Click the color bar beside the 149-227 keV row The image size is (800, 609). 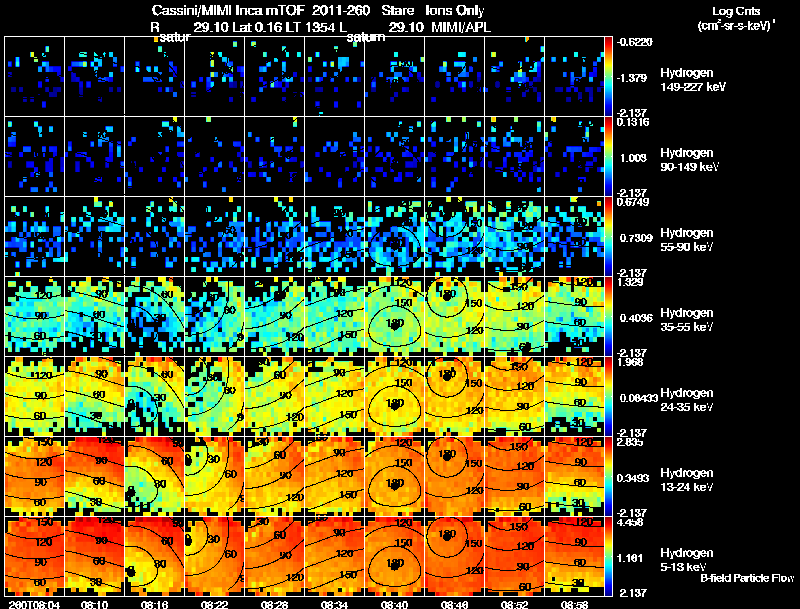click(x=608, y=77)
